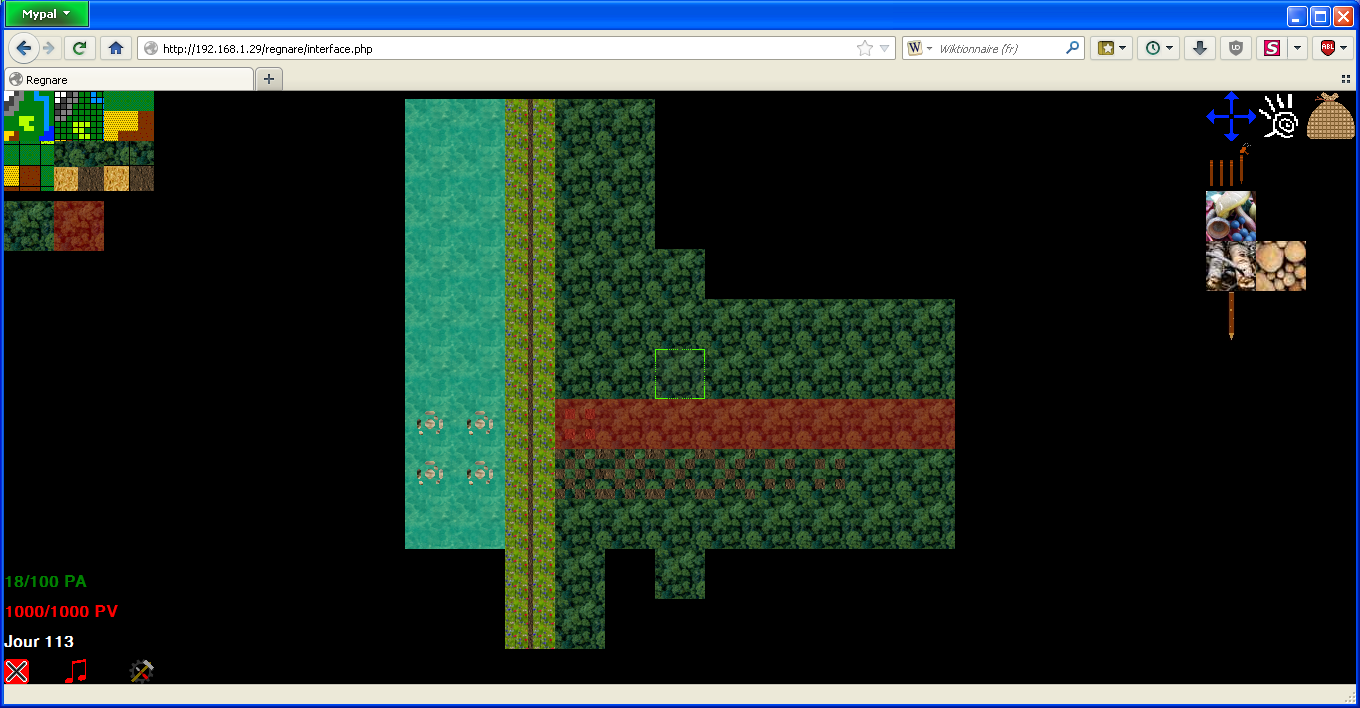
Task: Pick the red-brown terrain swatch at left
Action: (78, 226)
